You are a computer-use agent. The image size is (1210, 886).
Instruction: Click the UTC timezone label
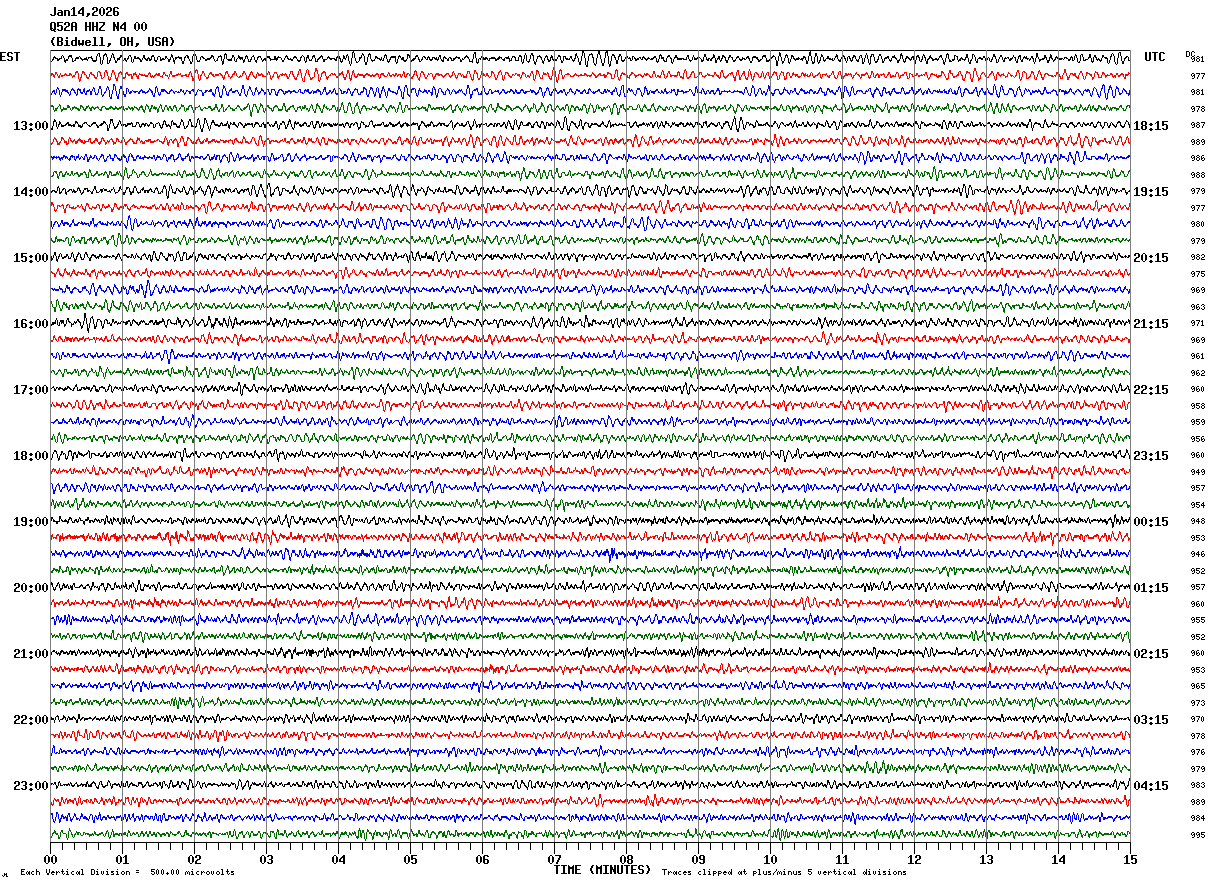coord(1155,57)
